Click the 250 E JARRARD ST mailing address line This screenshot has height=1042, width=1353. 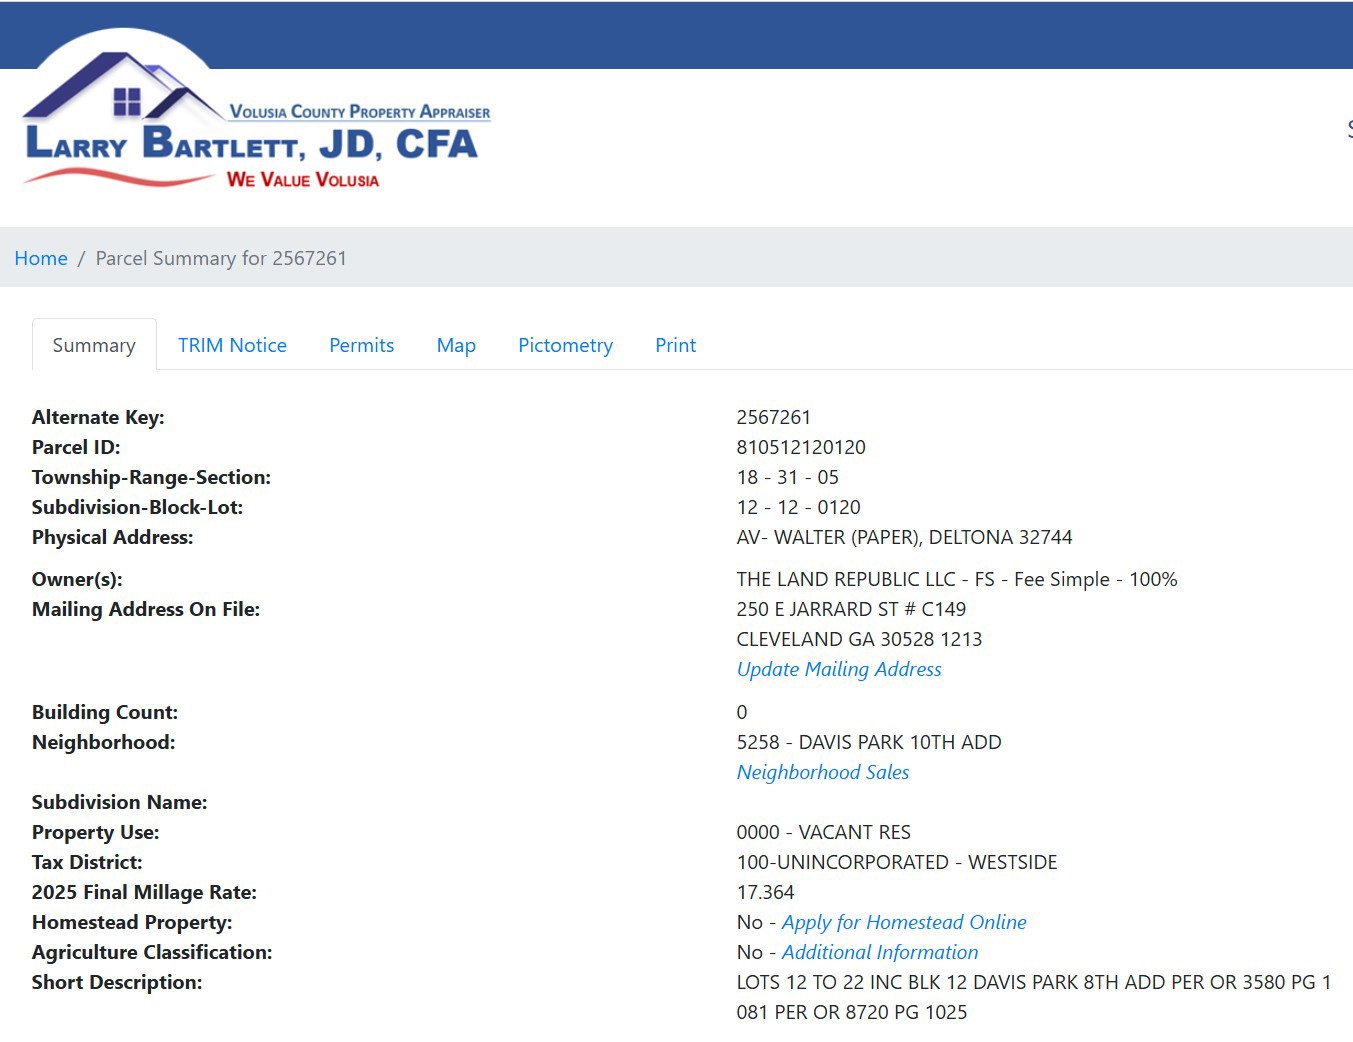[x=851, y=609]
